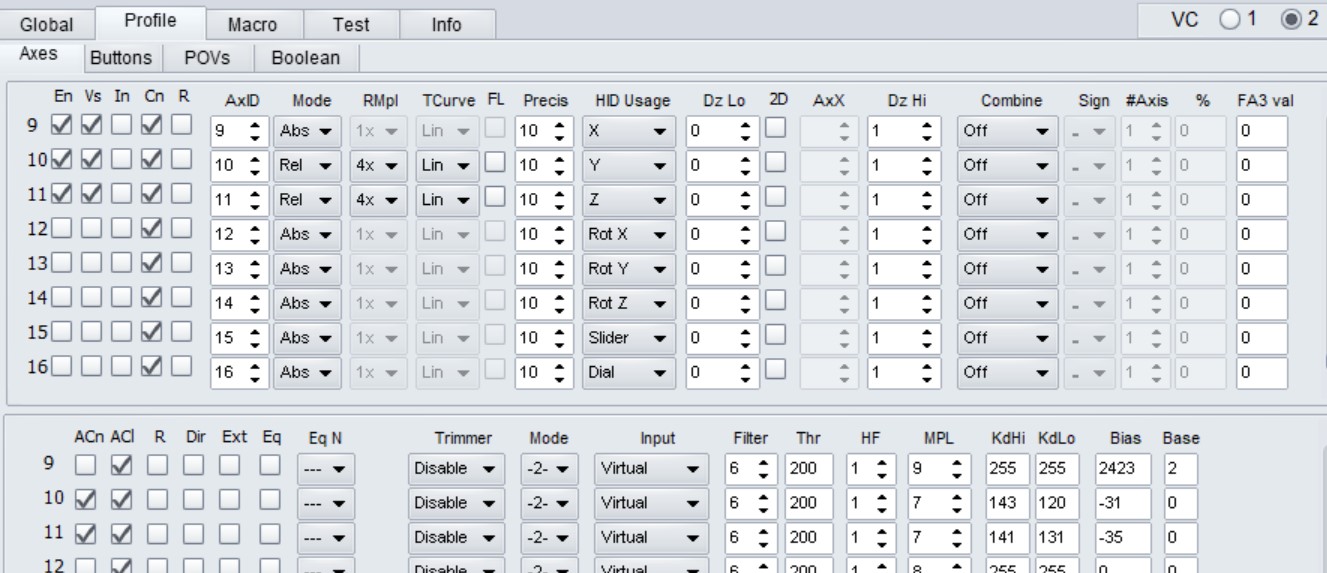Open Mode dropdown for axis 9
This screenshot has width=1327, height=573.
(x=305, y=131)
